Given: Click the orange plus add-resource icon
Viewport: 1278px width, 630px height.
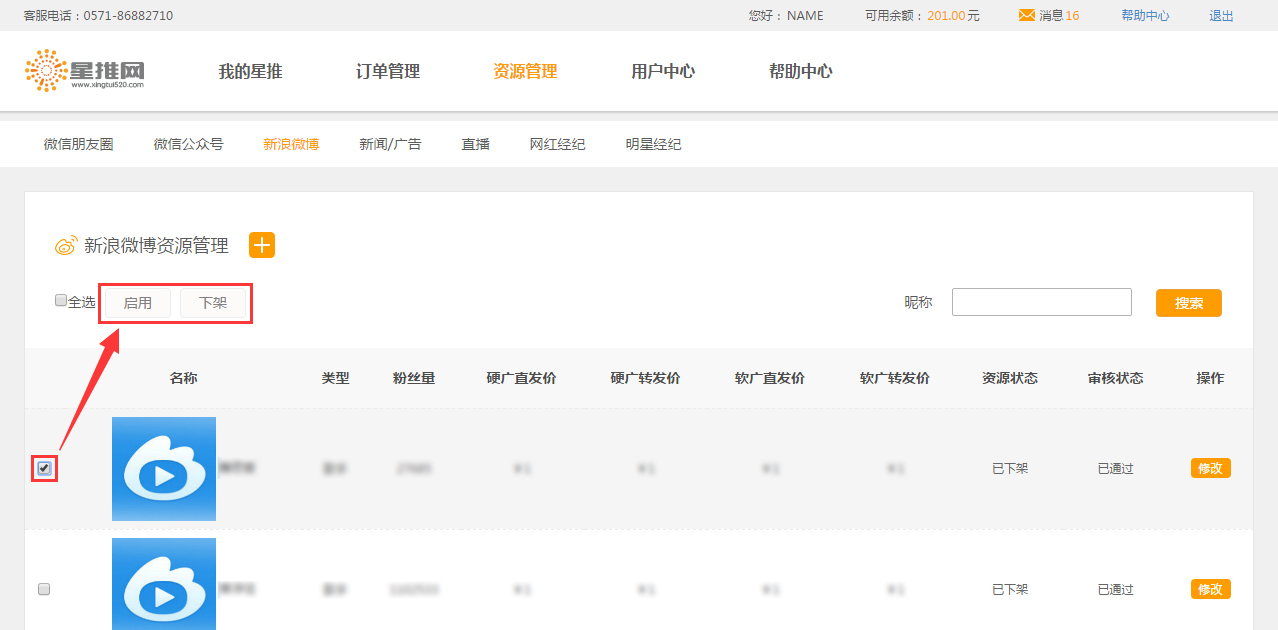Looking at the screenshot, I should click(x=261, y=245).
